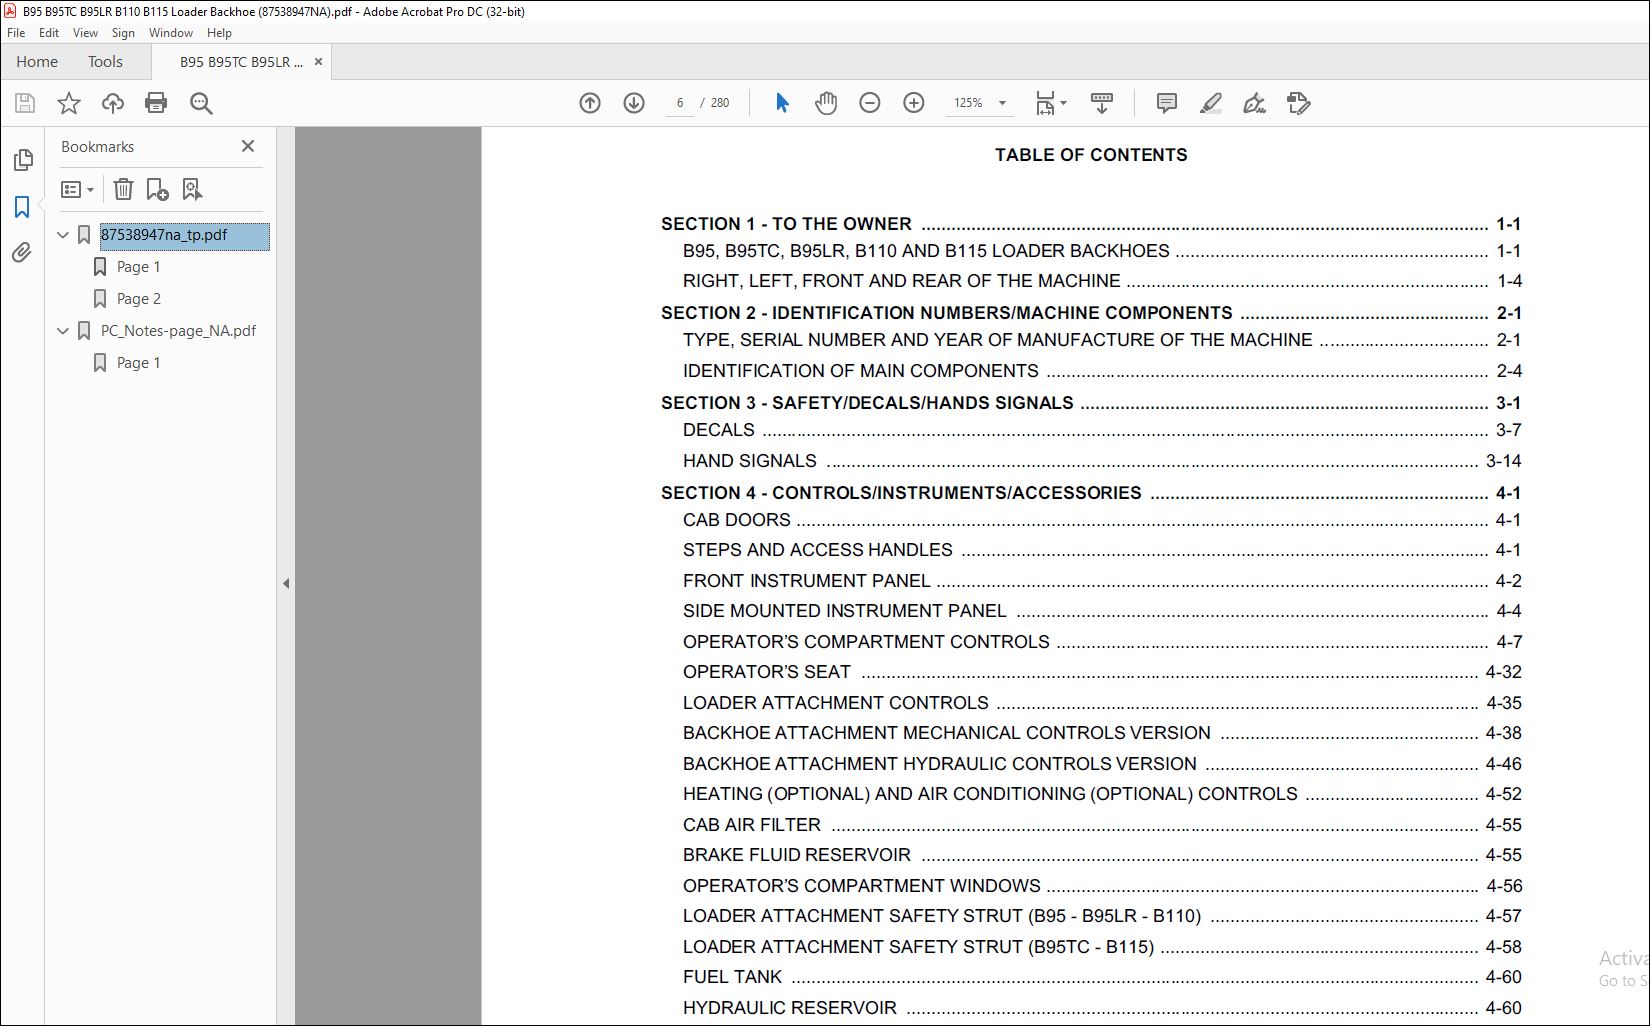Viewport: 1650px width, 1026px height.
Task: Close the Bookmarks panel
Action: pos(248,146)
